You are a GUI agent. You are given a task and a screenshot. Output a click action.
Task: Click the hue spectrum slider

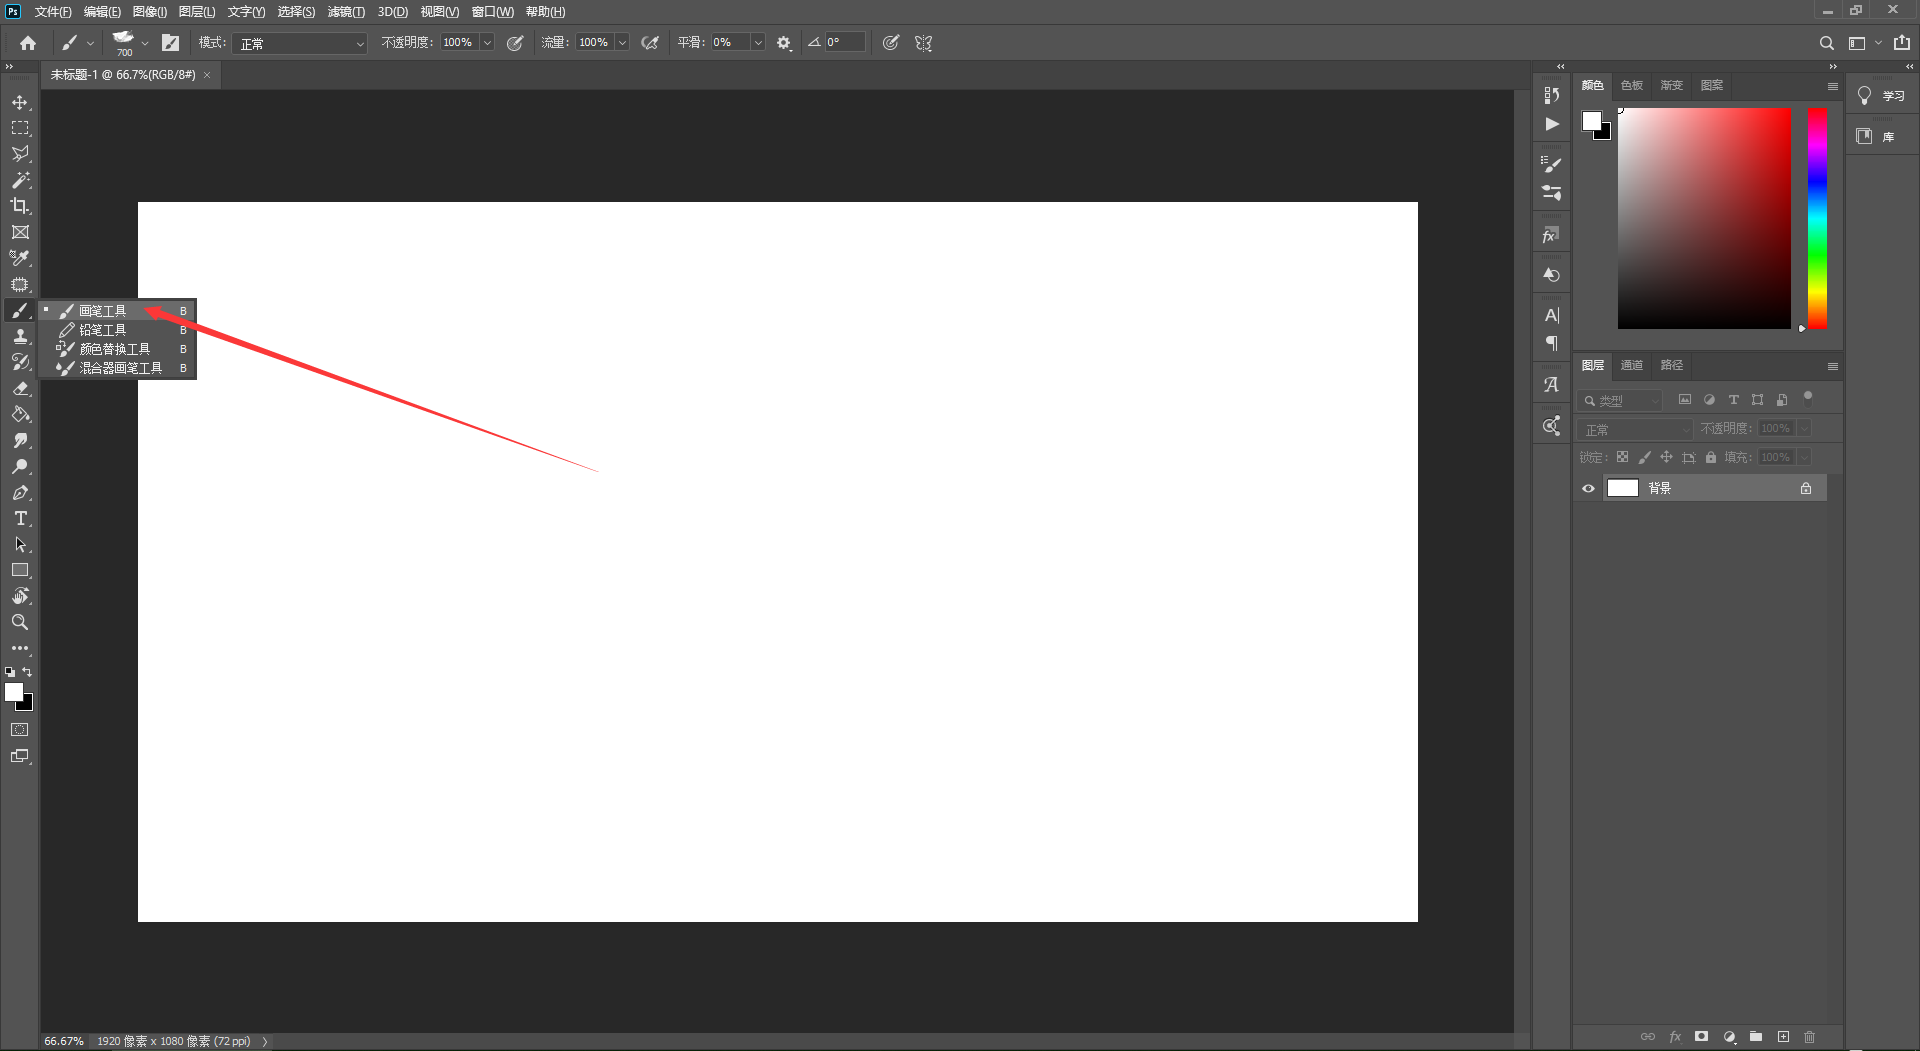click(1817, 219)
